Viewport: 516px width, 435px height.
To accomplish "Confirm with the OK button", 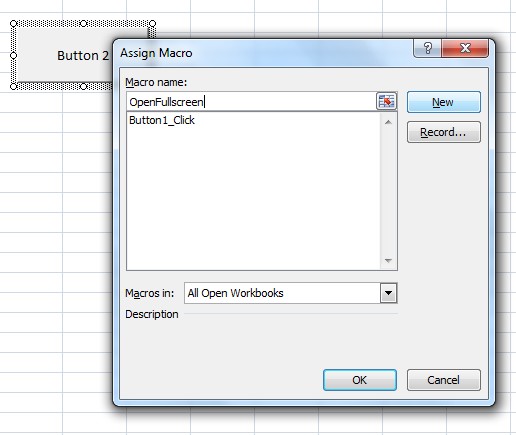I will [360, 380].
